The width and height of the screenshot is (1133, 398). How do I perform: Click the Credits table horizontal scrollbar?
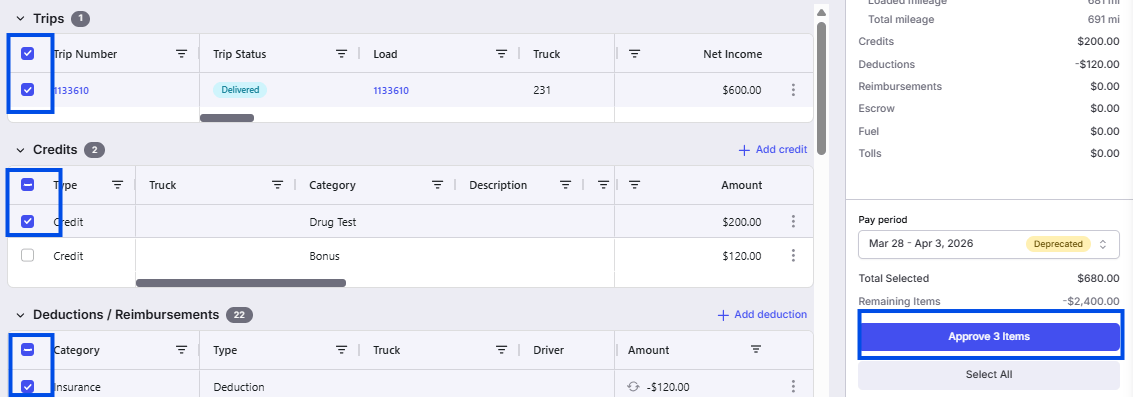click(241, 283)
